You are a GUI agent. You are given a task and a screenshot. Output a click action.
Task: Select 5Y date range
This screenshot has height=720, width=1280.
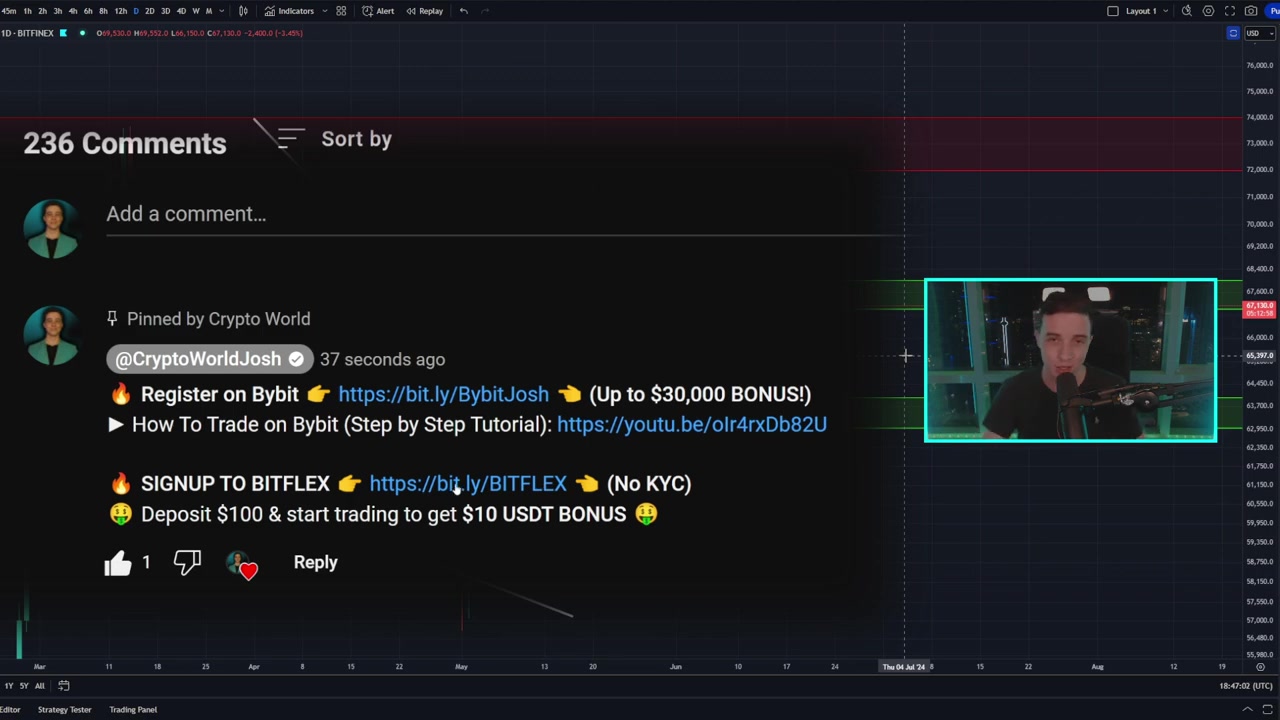point(23,686)
